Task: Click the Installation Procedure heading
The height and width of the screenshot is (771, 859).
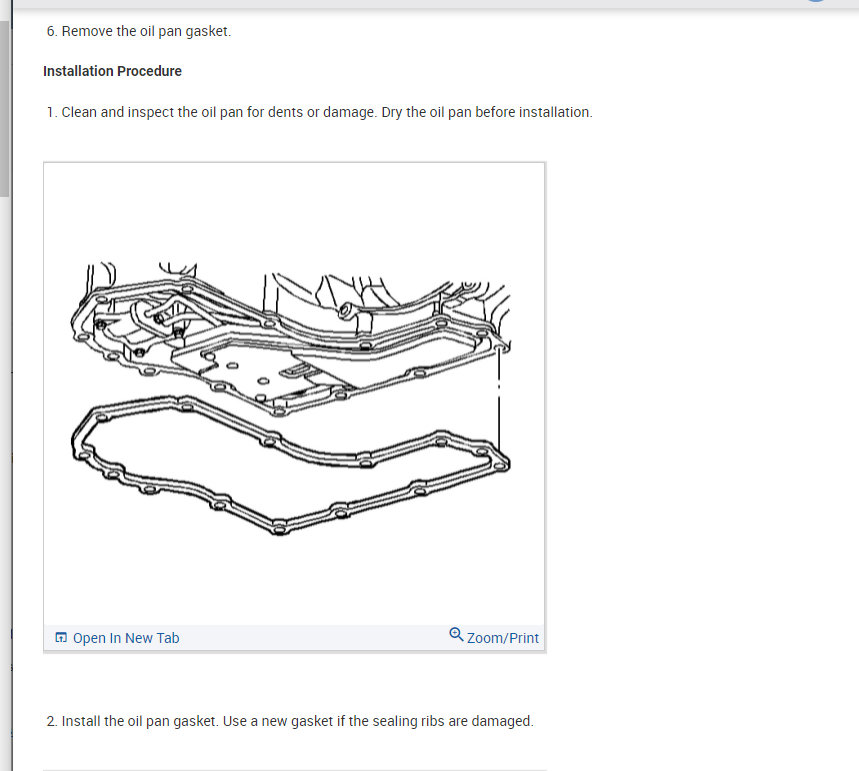Action: [112, 71]
